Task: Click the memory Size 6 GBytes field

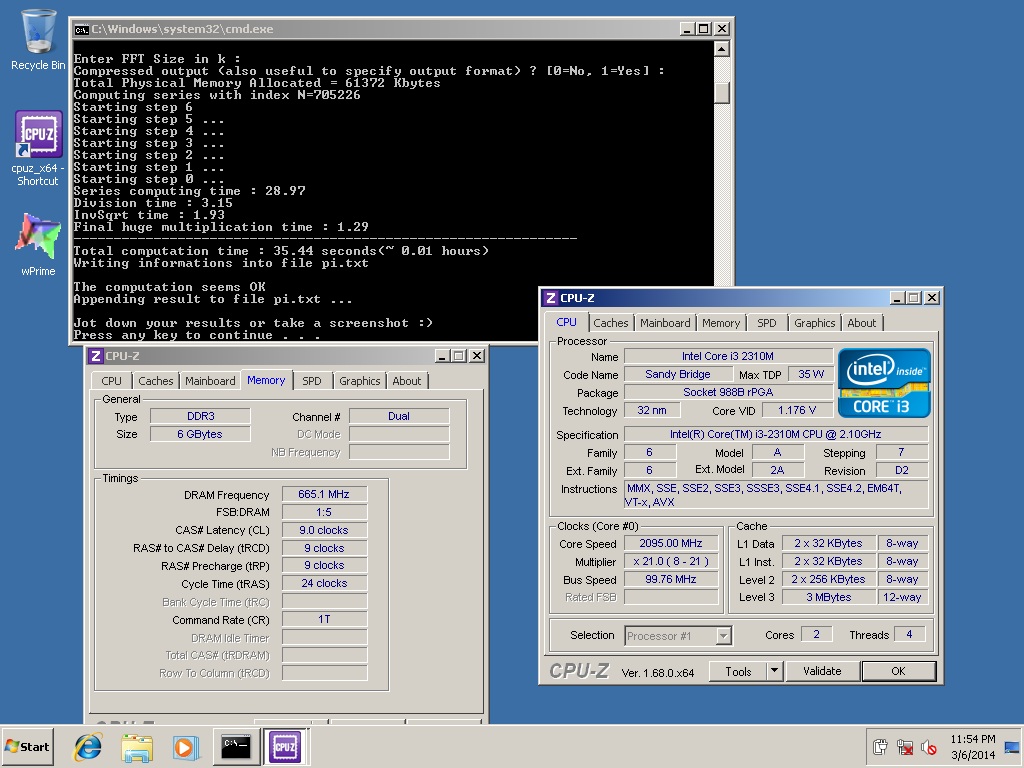Action: click(x=200, y=434)
